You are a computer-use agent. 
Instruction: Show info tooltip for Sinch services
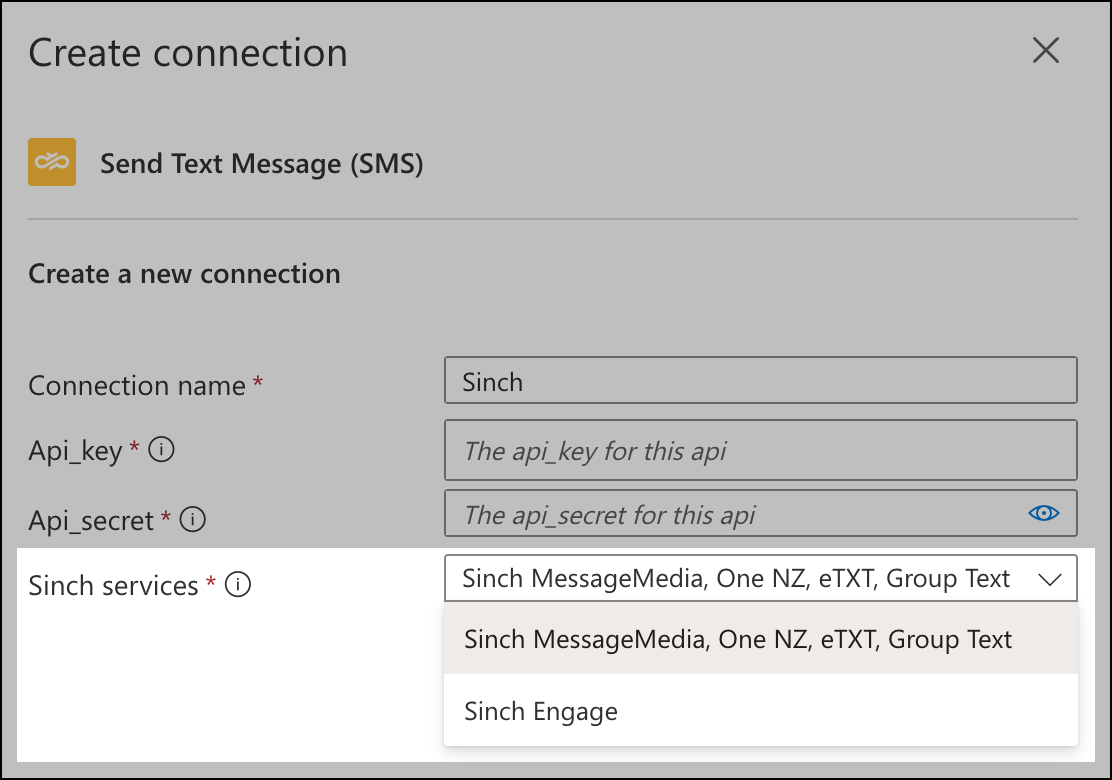(238, 584)
